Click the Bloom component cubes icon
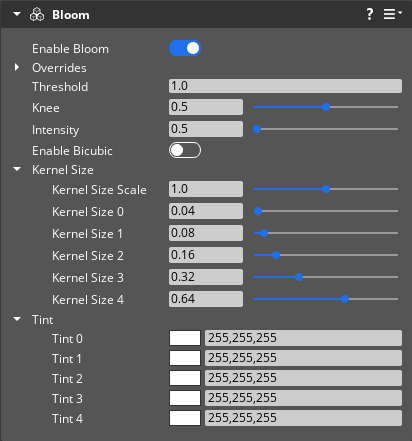This screenshot has width=412, height=441. click(37, 15)
